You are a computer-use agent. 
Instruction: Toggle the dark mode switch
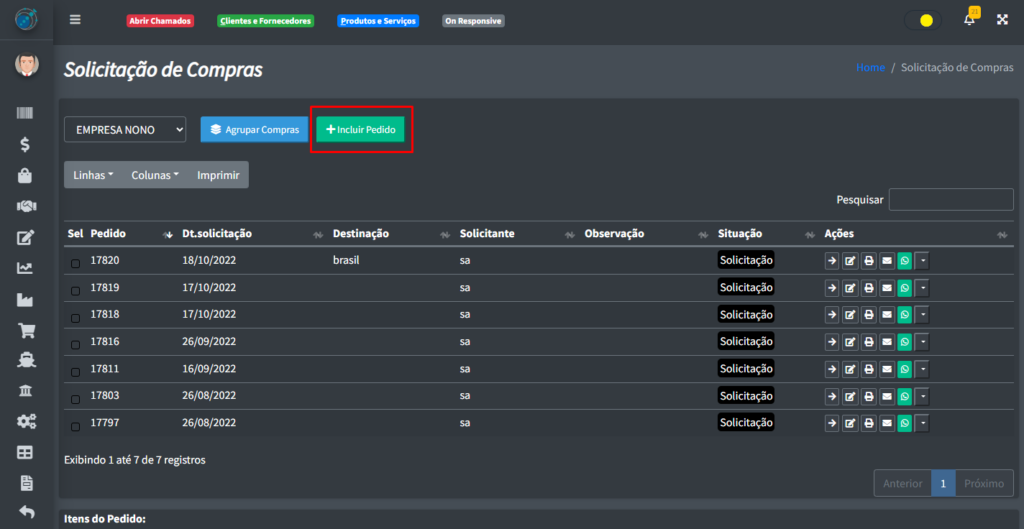click(x=922, y=20)
